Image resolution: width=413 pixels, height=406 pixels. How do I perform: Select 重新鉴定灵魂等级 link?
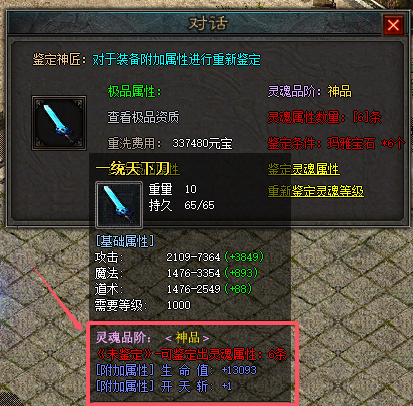coord(316,191)
